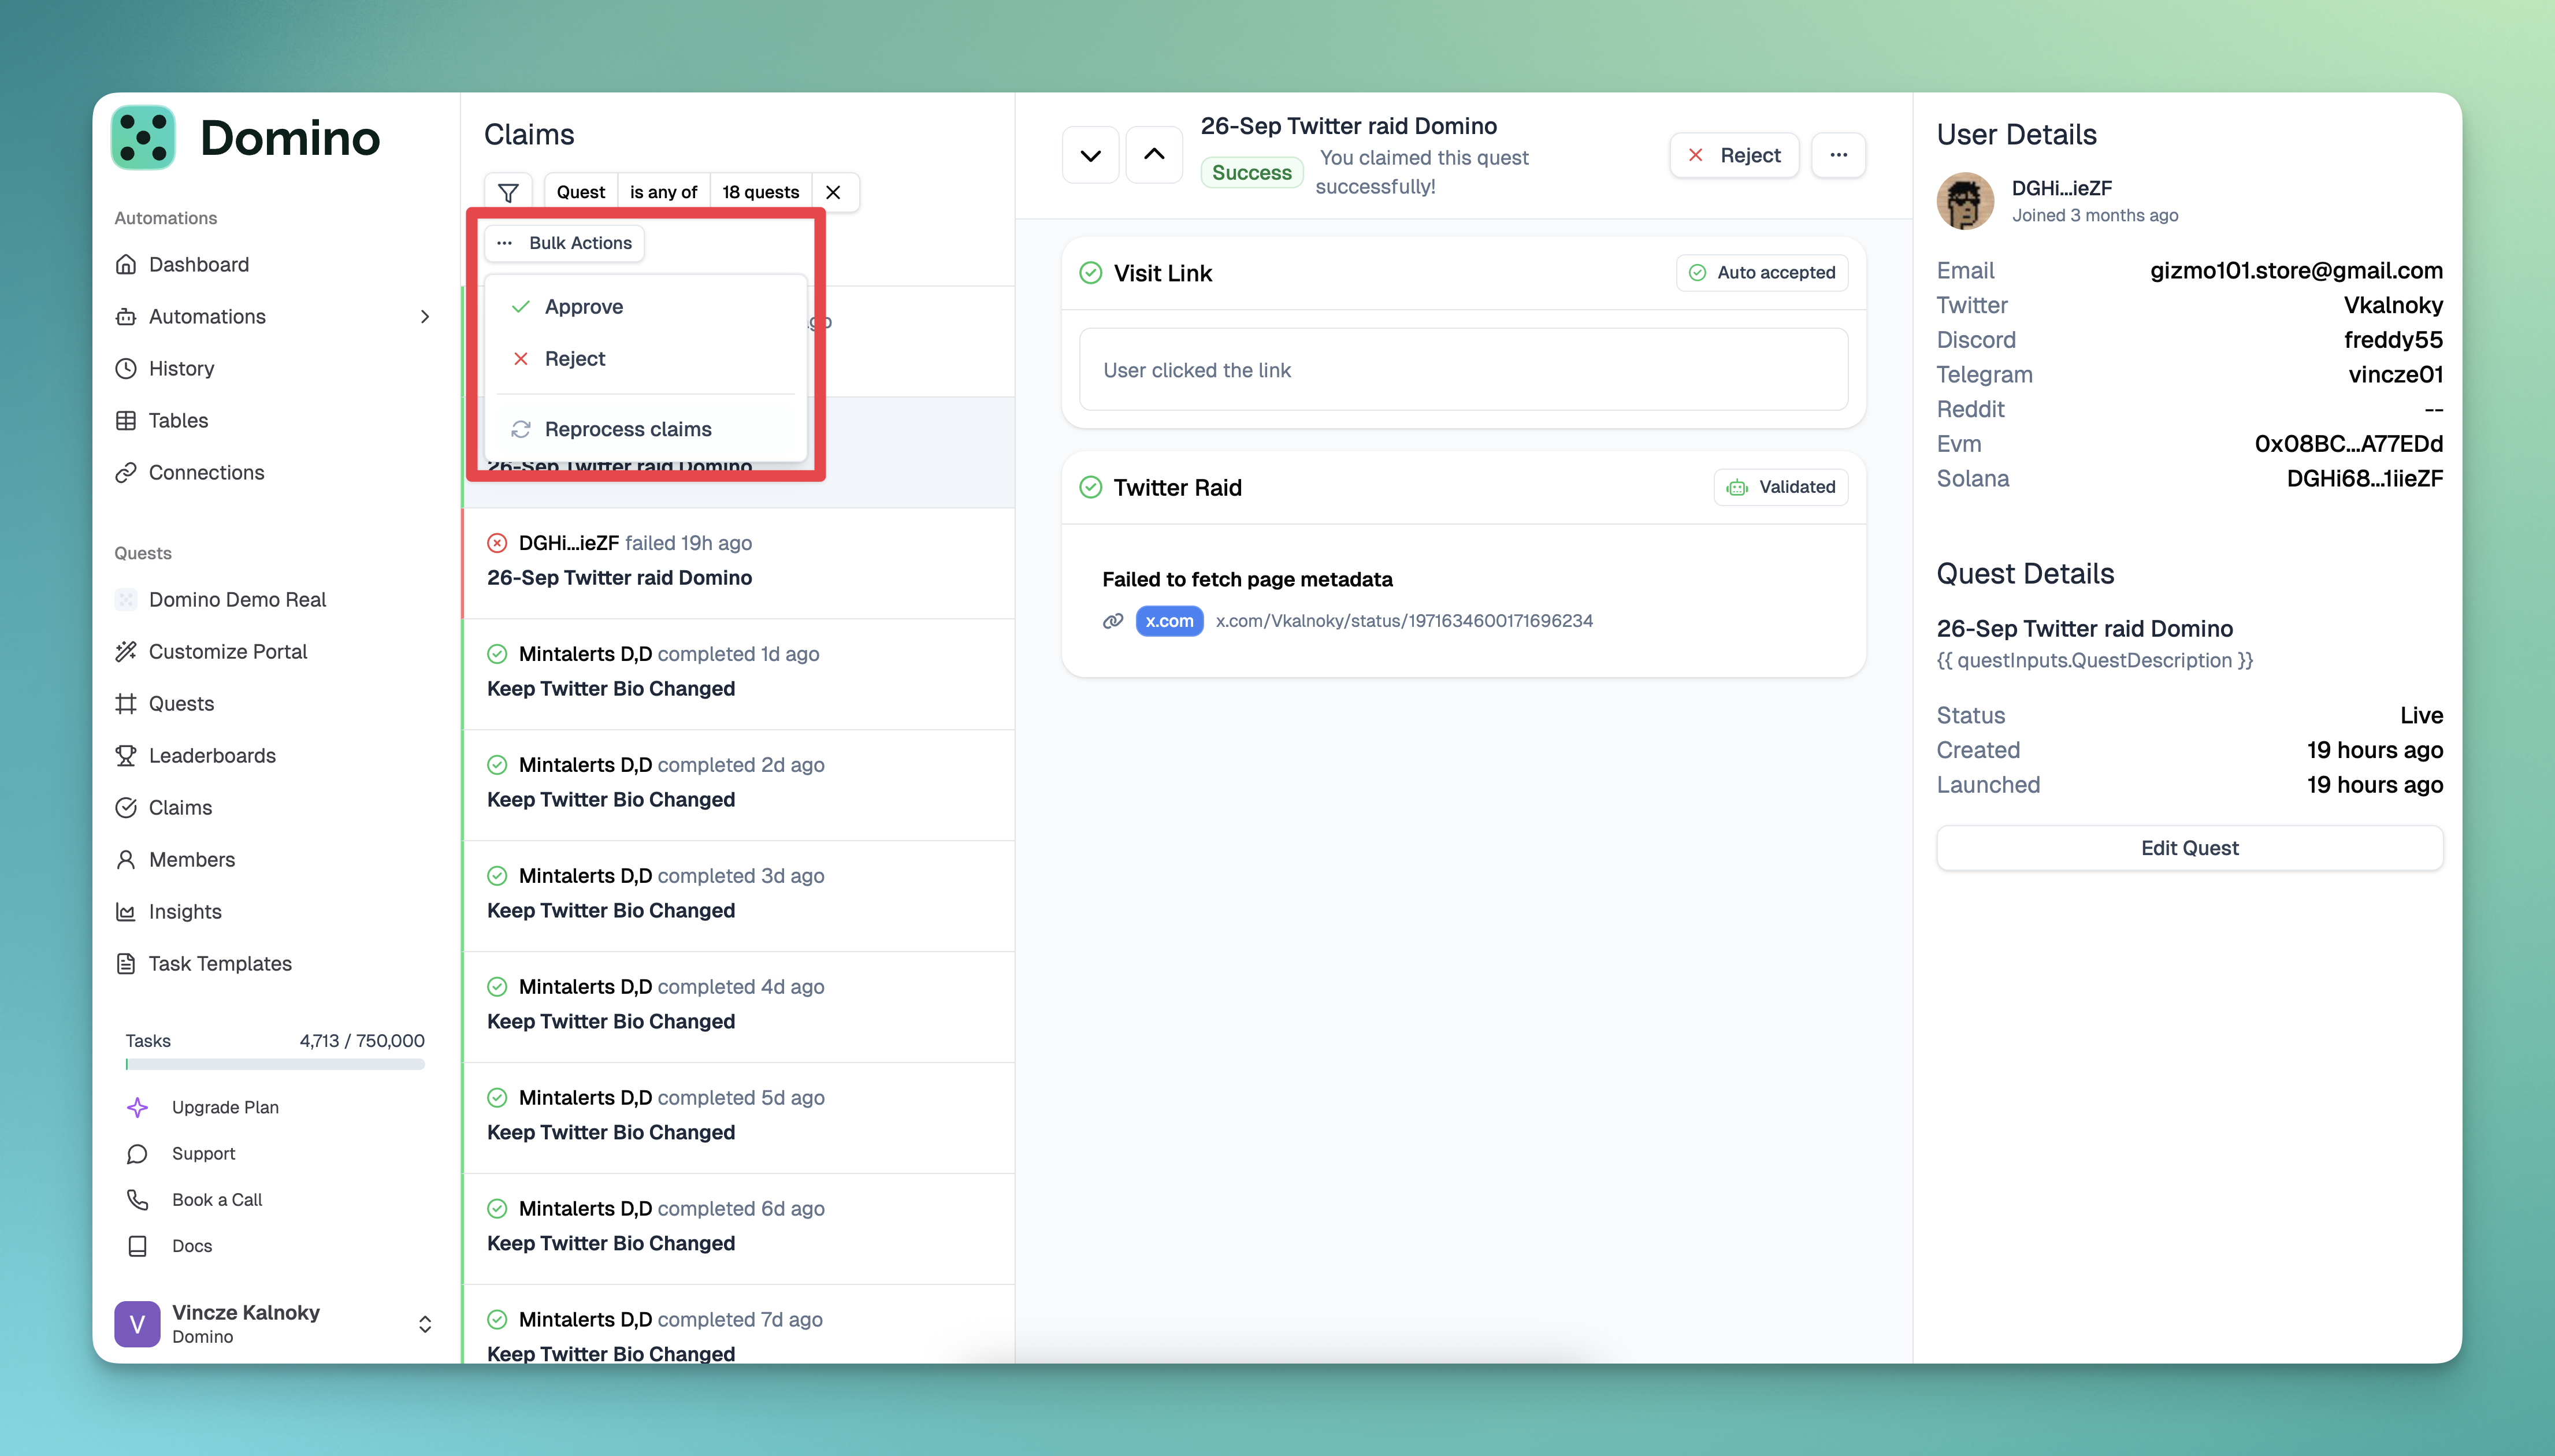2555x1456 pixels.
Task: Click the Tasks usage progress bar
Action: (x=275, y=1065)
